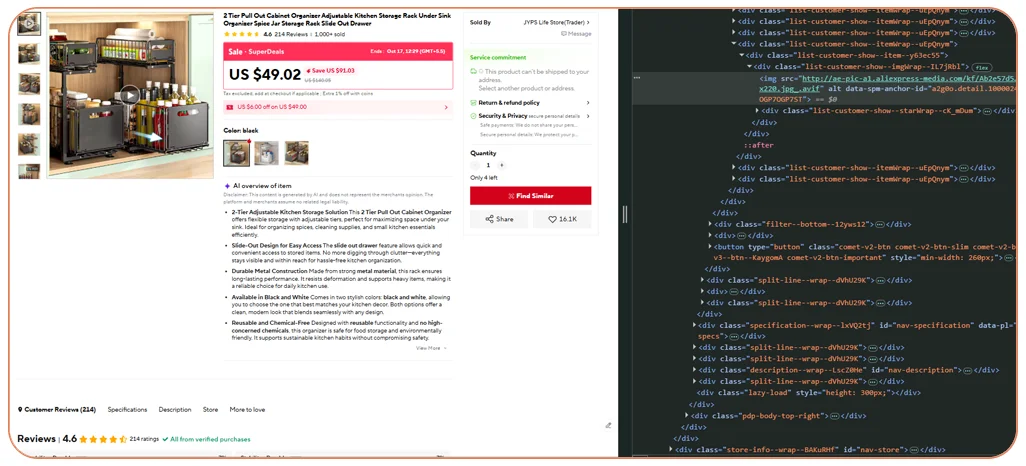1026x466 pixels.
Task: Click the Return & refund policy link
Action: click(x=509, y=103)
